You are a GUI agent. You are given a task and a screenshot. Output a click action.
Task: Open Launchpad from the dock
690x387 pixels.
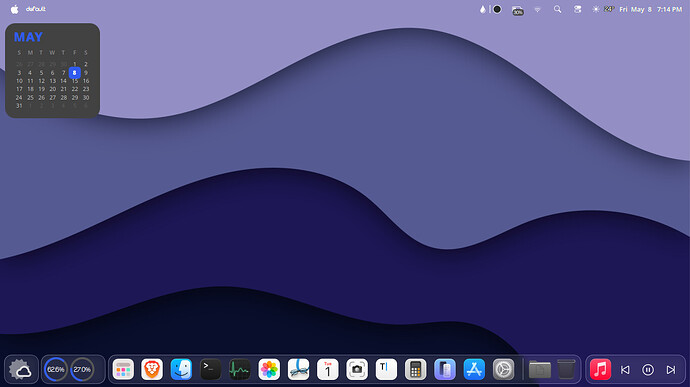coord(123,369)
